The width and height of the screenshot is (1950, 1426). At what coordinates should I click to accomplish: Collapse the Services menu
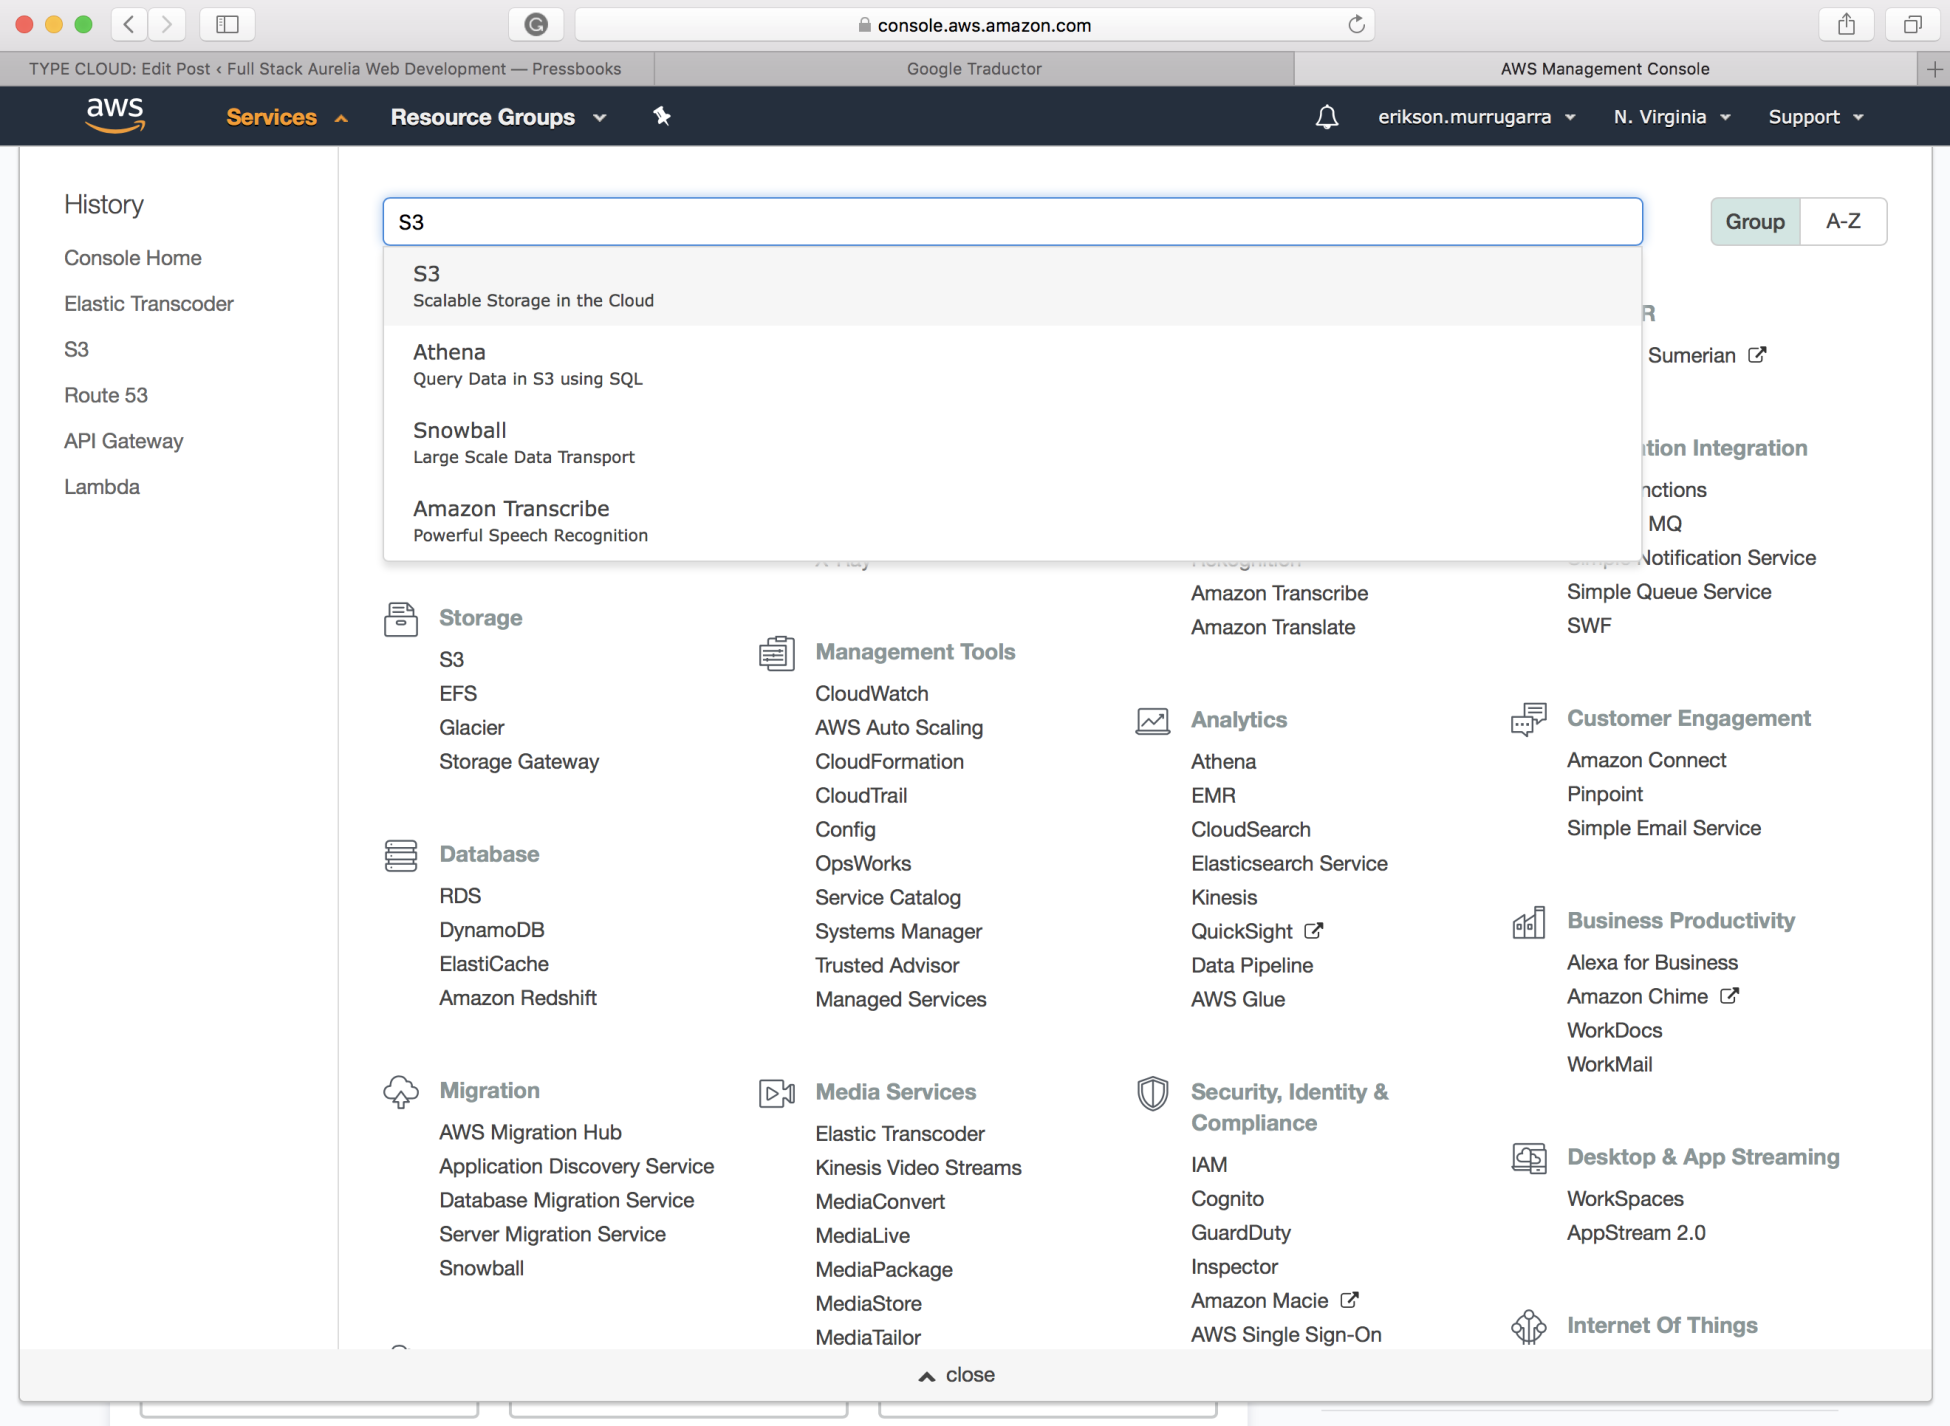(x=287, y=117)
